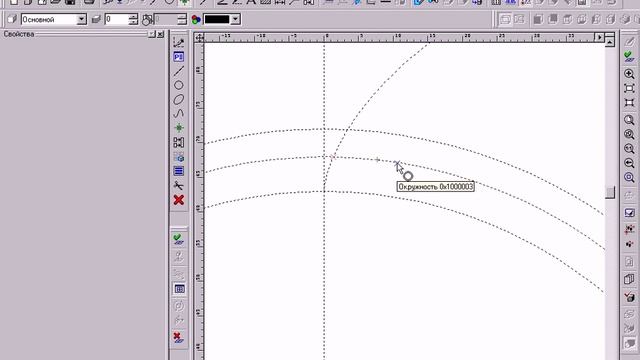640x360 pixels.
Task: Click the zoom-all bracket square icon
Action: click(x=629, y=102)
